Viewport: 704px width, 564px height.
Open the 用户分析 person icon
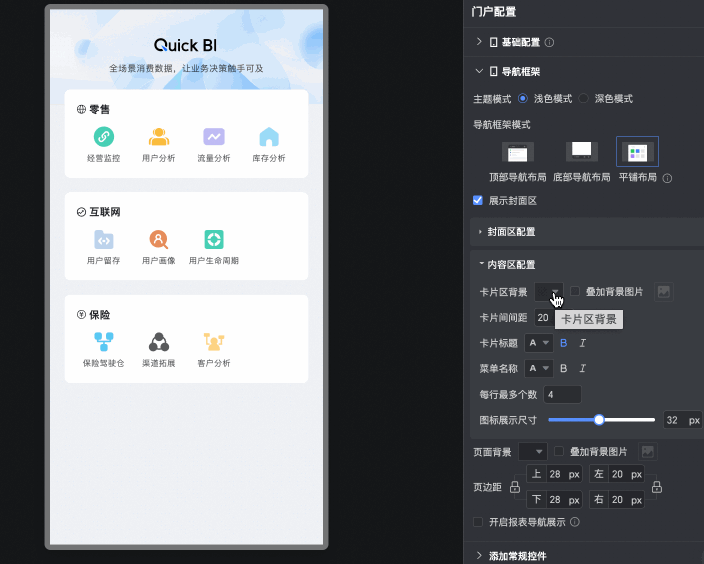(x=158, y=137)
